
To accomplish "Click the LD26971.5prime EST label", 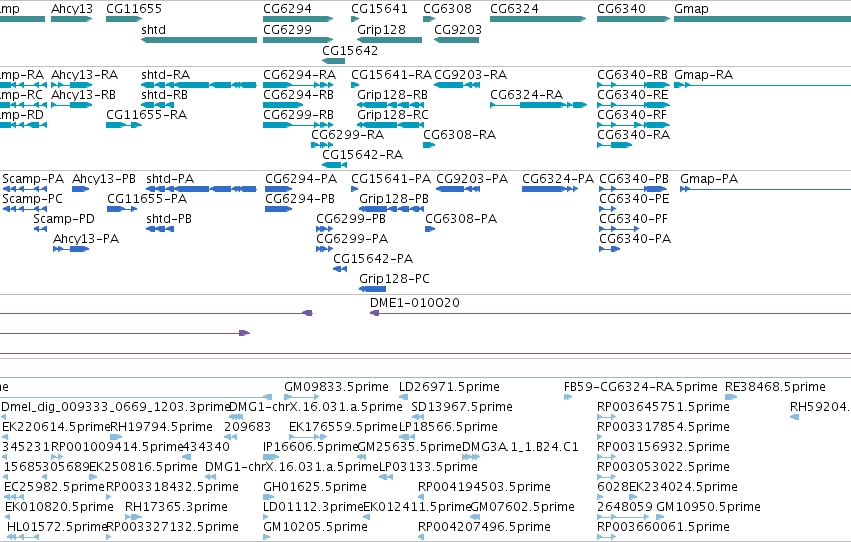I will click(x=449, y=387).
